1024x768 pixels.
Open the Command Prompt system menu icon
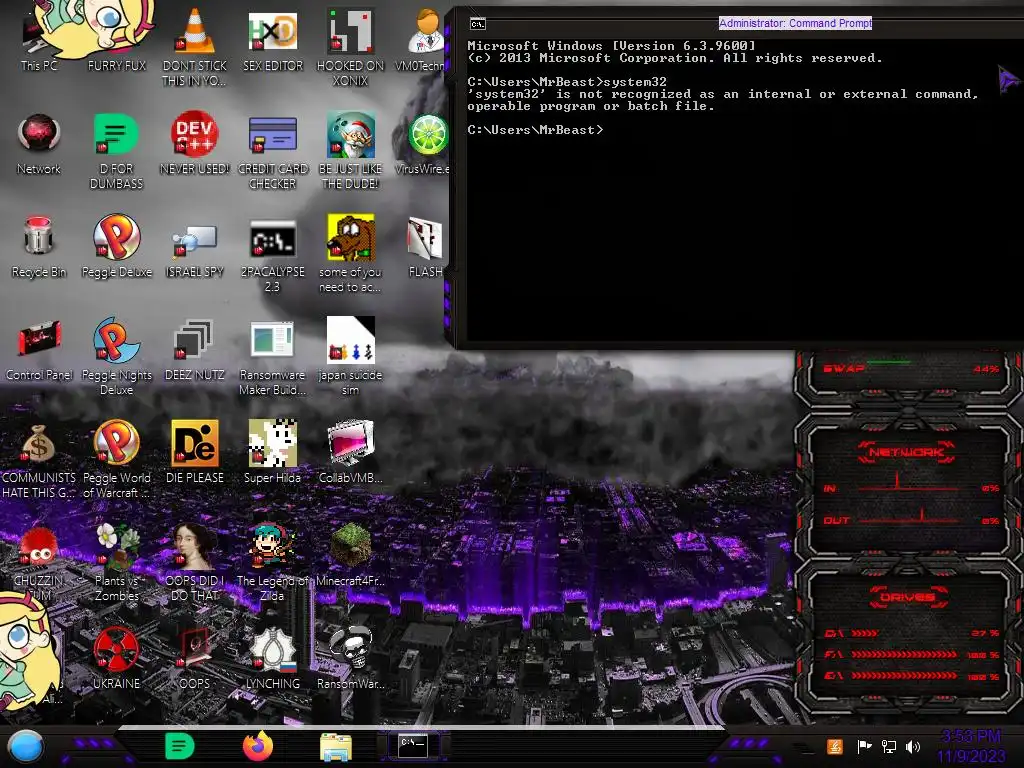477,24
